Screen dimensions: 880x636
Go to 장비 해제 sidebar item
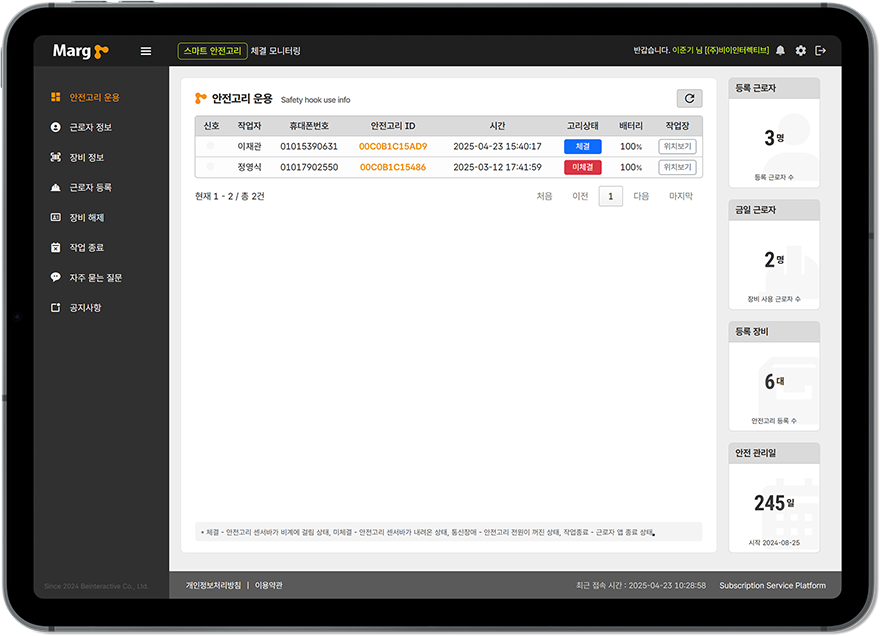(x=86, y=217)
